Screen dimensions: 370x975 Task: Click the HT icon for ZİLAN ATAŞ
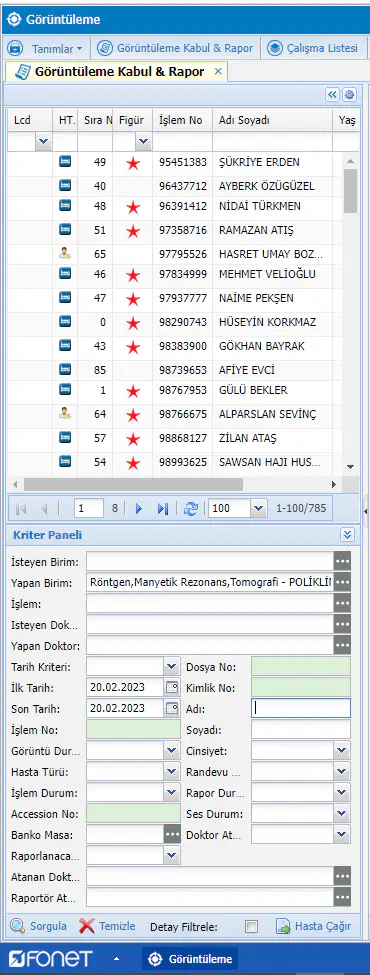tap(65, 437)
